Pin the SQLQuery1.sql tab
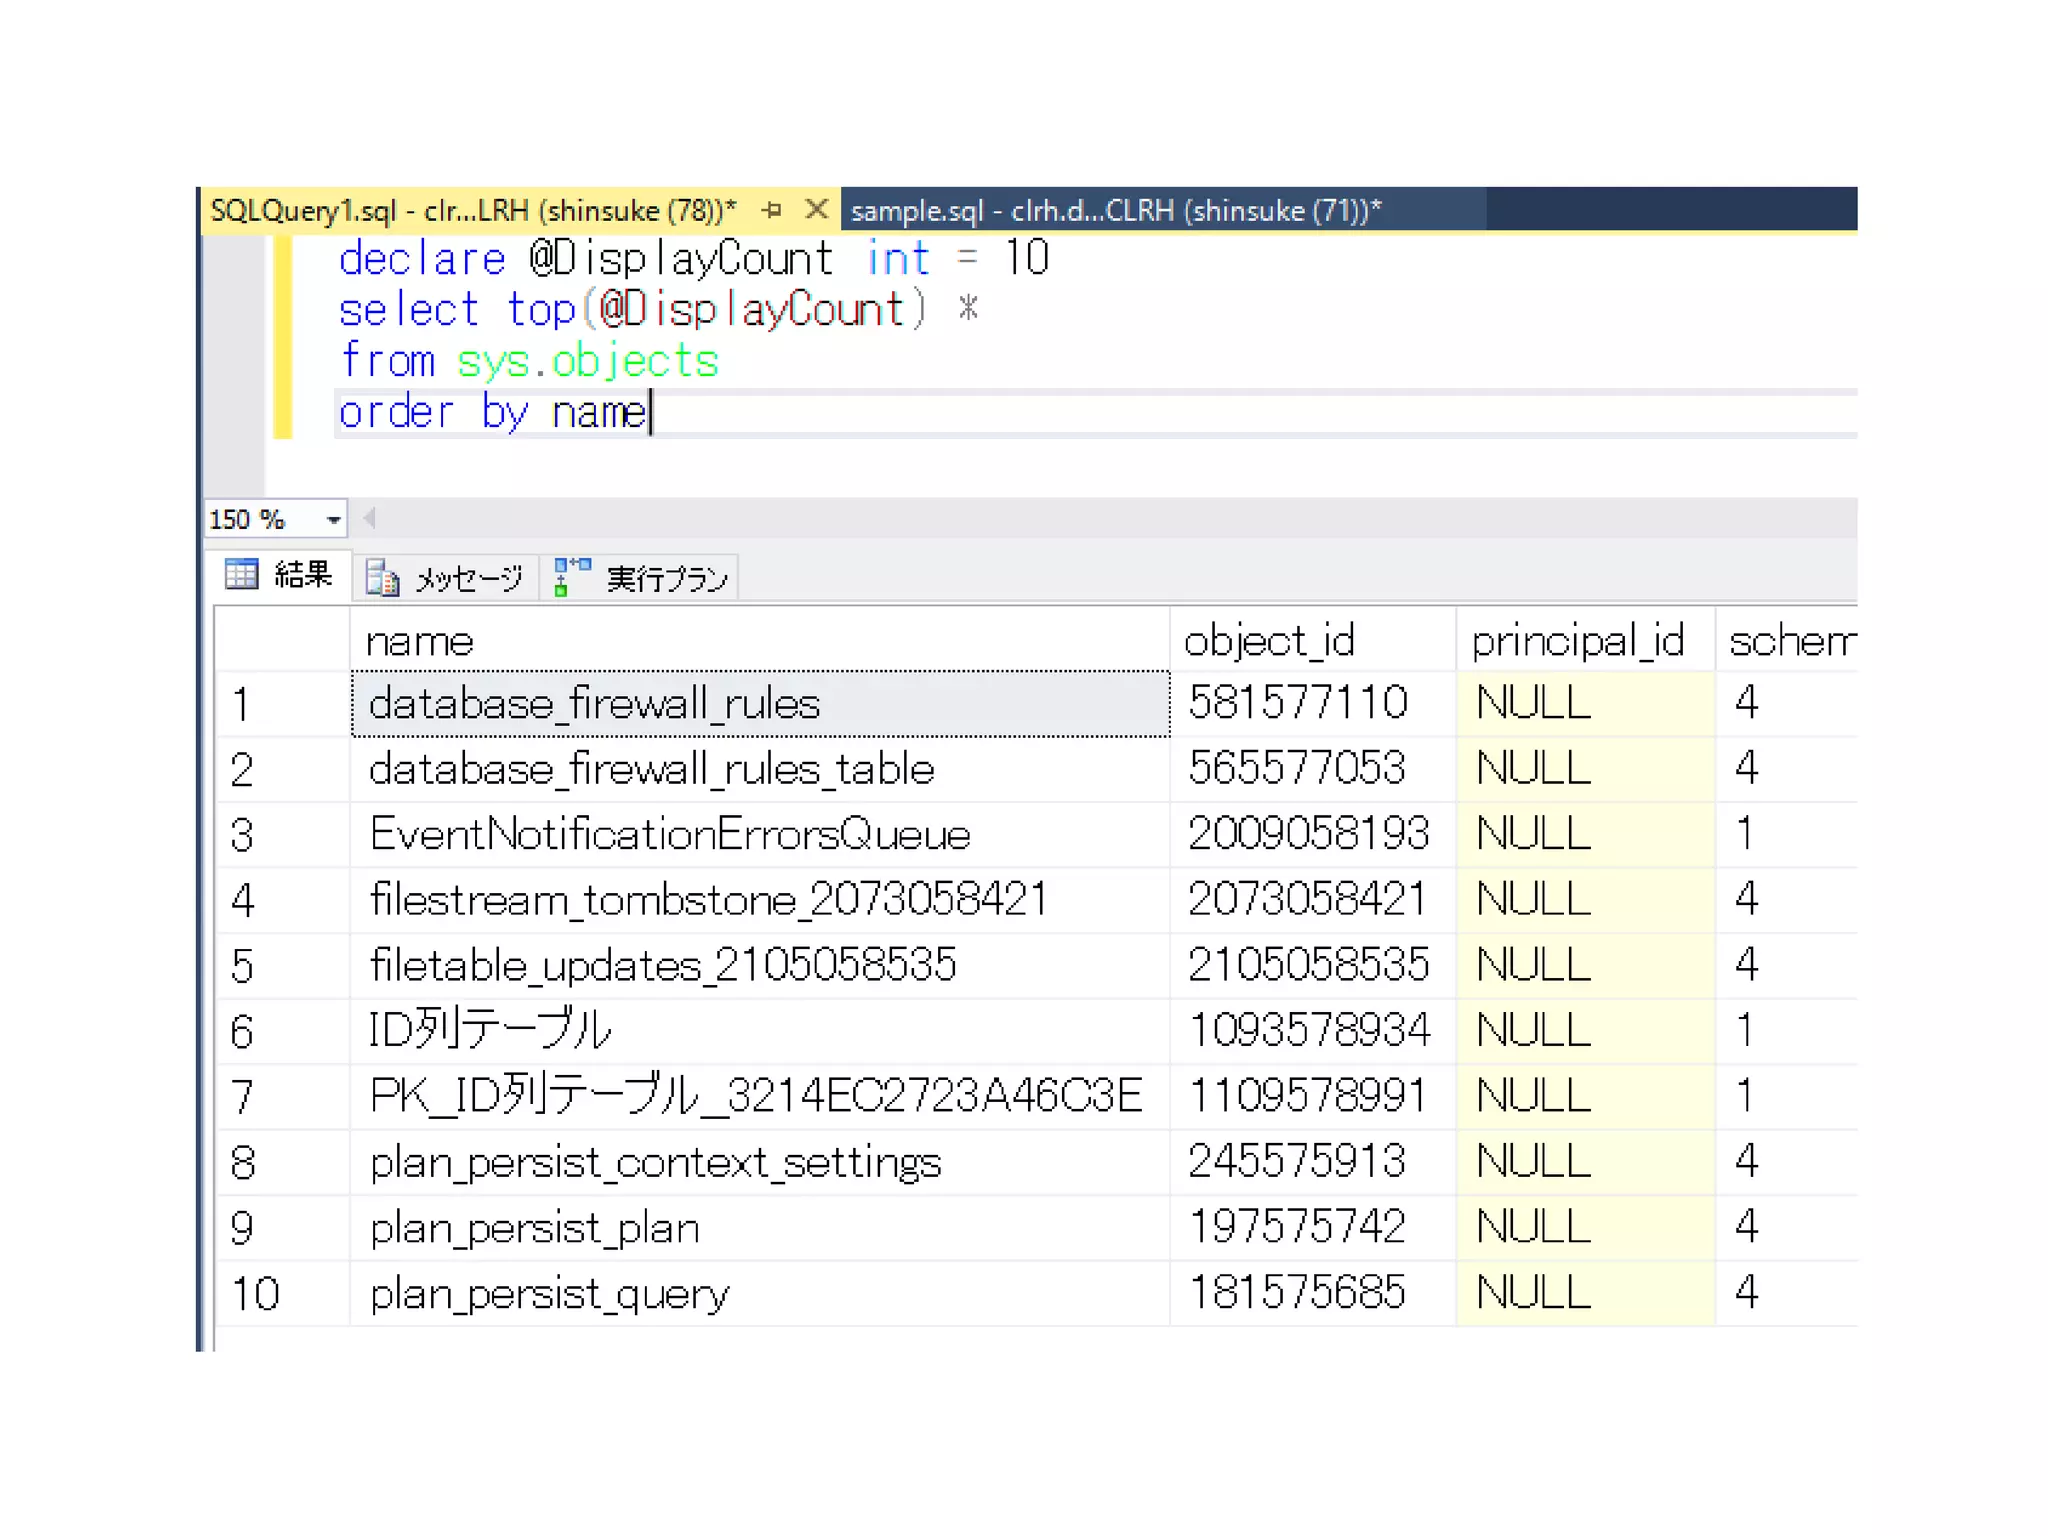This screenshot has width=2048, height=1536. point(771,210)
